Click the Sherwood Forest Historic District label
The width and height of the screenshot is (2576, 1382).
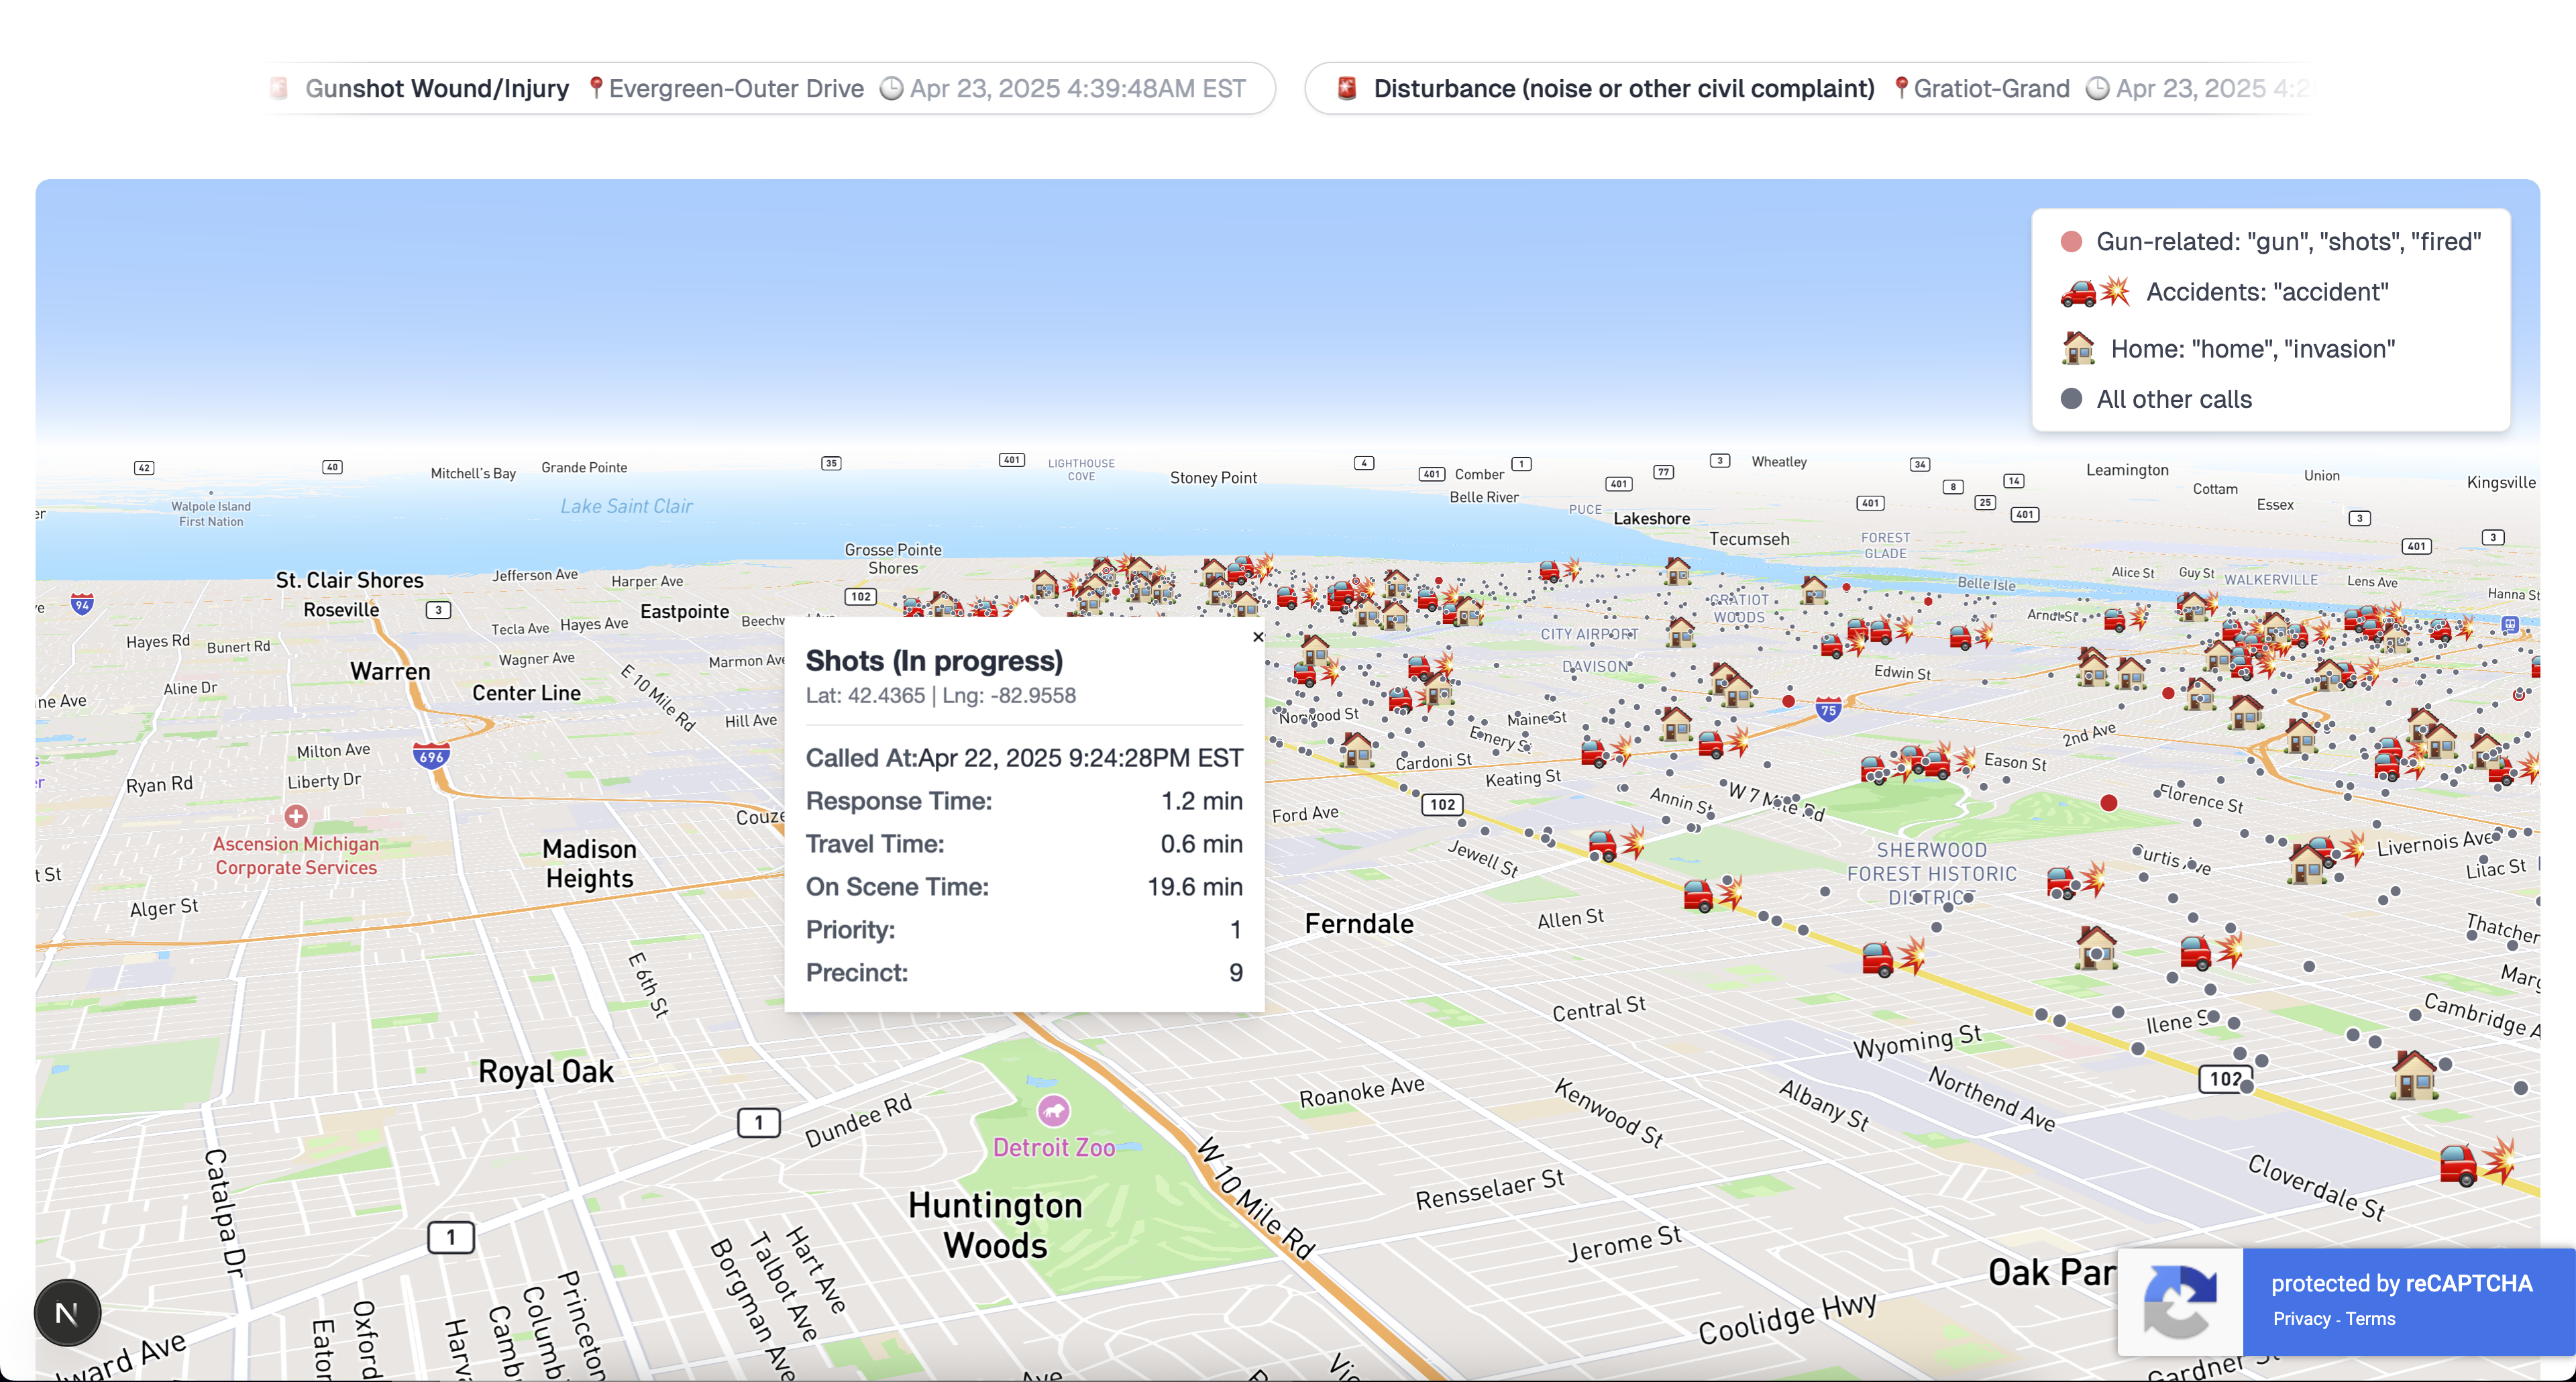click(x=1931, y=873)
